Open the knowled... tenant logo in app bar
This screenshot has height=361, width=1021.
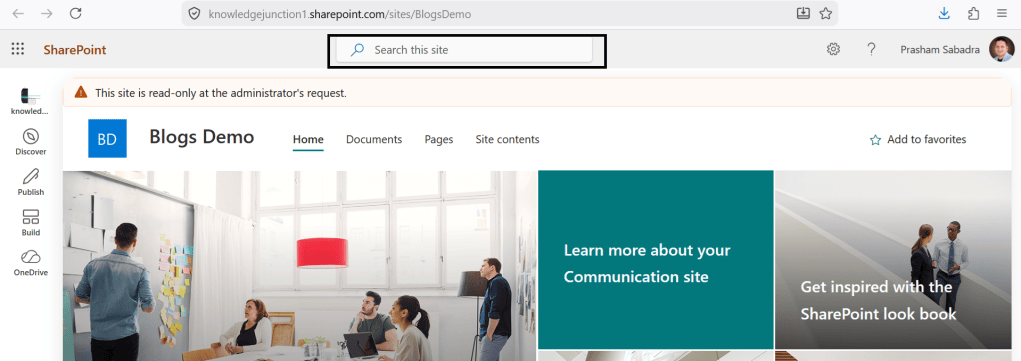pos(30,101)
